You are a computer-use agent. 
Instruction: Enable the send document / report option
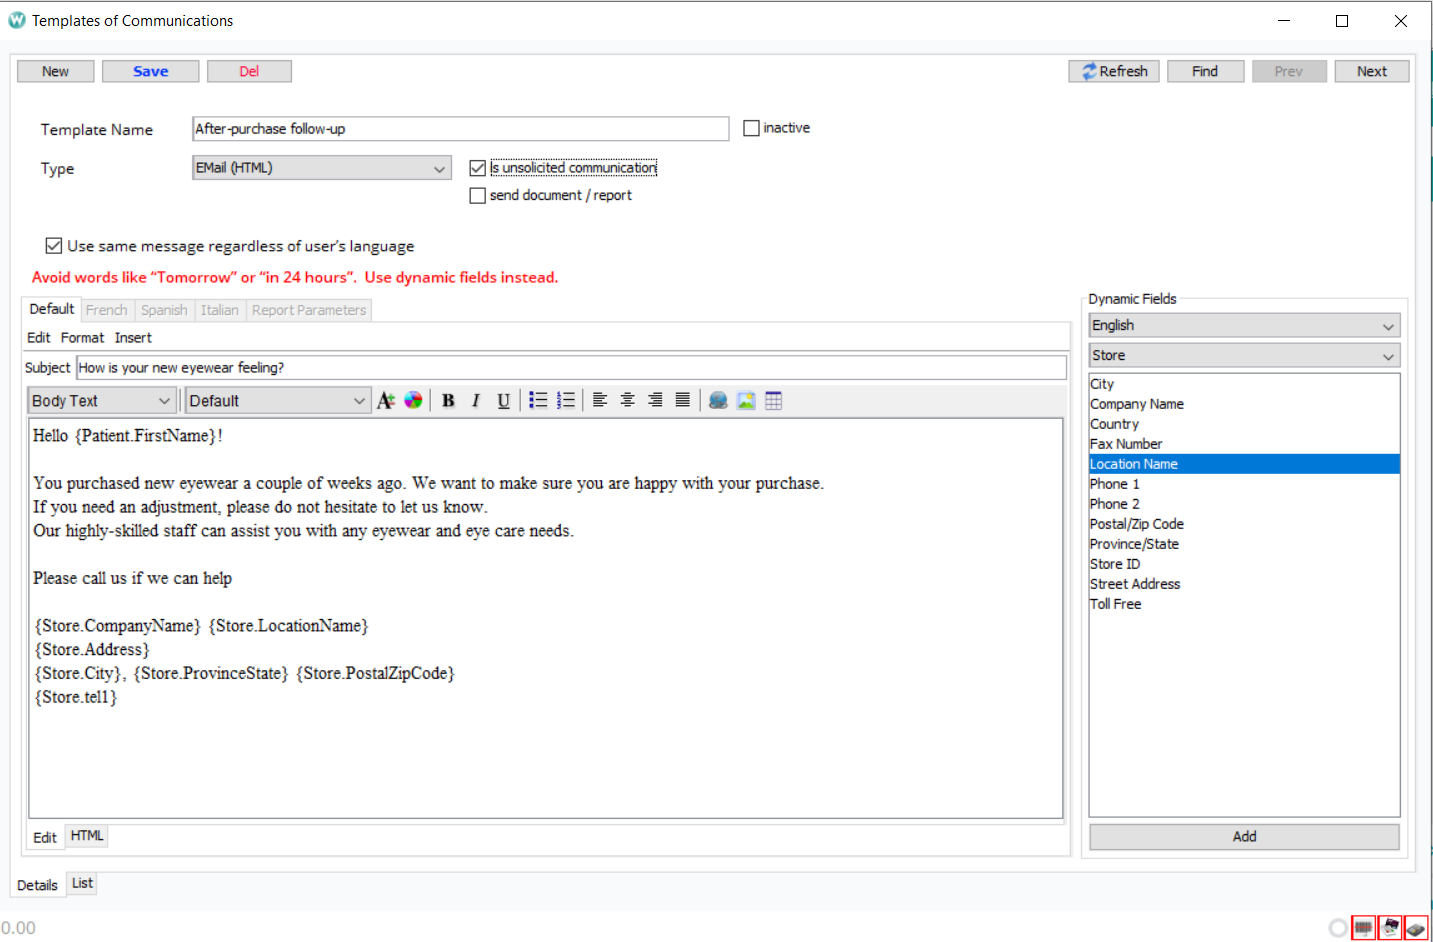pyautogui.click(x=477, y=195)
